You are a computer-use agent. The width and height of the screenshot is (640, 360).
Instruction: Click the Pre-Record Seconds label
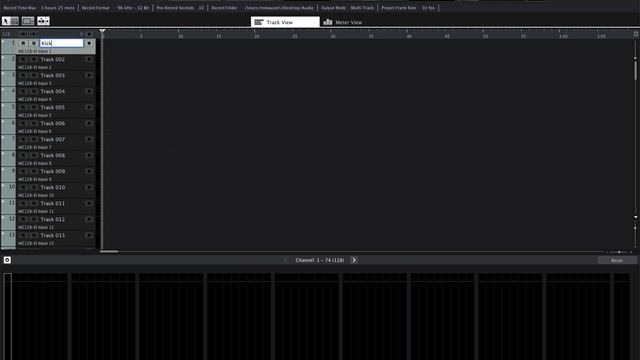tap(175, 8)
